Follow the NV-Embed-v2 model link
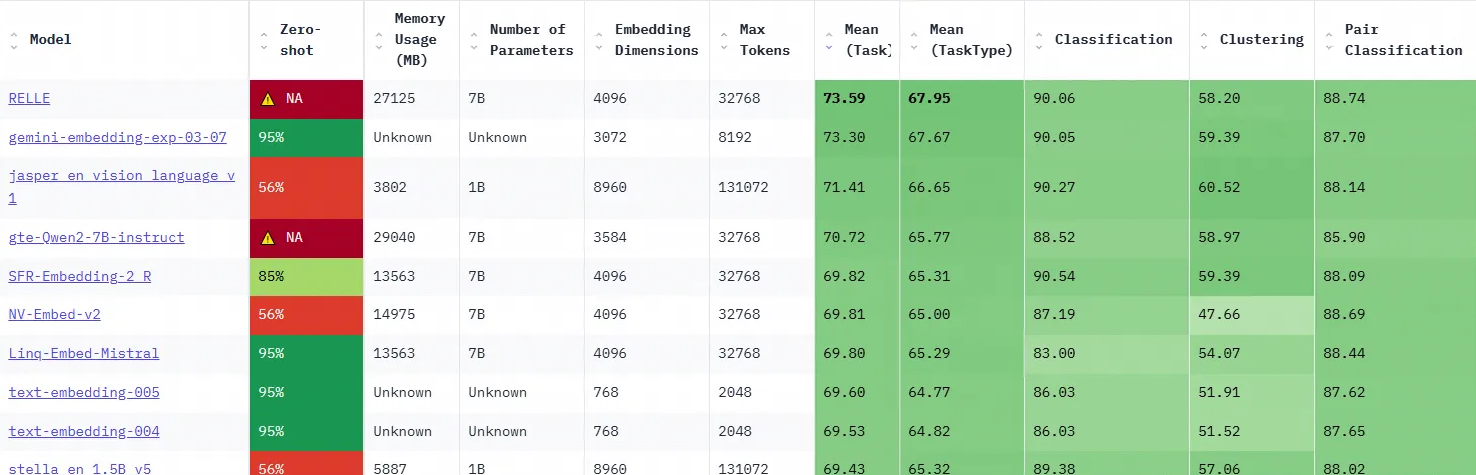The image size is (1476, 475). click(x=54, y=315)
